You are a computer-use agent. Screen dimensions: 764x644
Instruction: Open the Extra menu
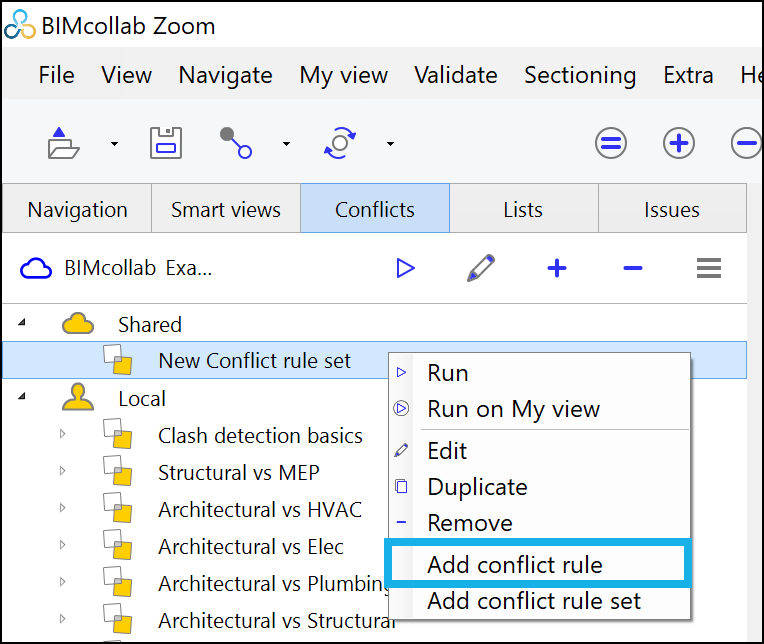pyautogui.click(x=688, y=76)
